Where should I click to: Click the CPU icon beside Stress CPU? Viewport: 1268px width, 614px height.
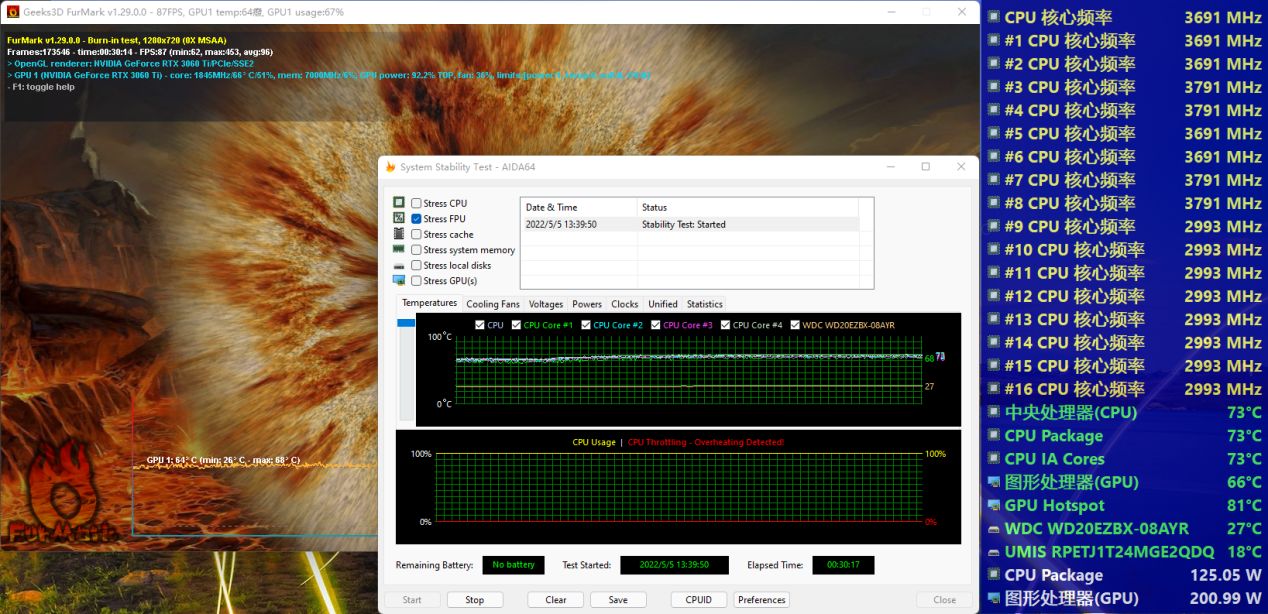[399, 202]
